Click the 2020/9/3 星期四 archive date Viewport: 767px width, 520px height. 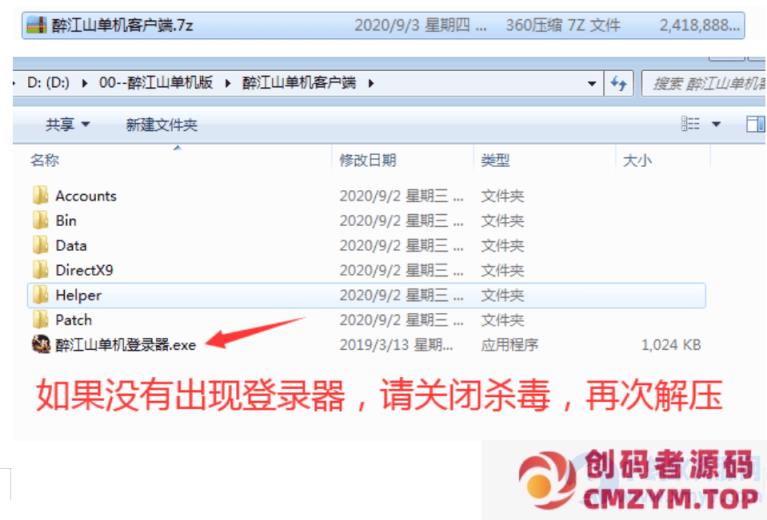click(420, 25)
